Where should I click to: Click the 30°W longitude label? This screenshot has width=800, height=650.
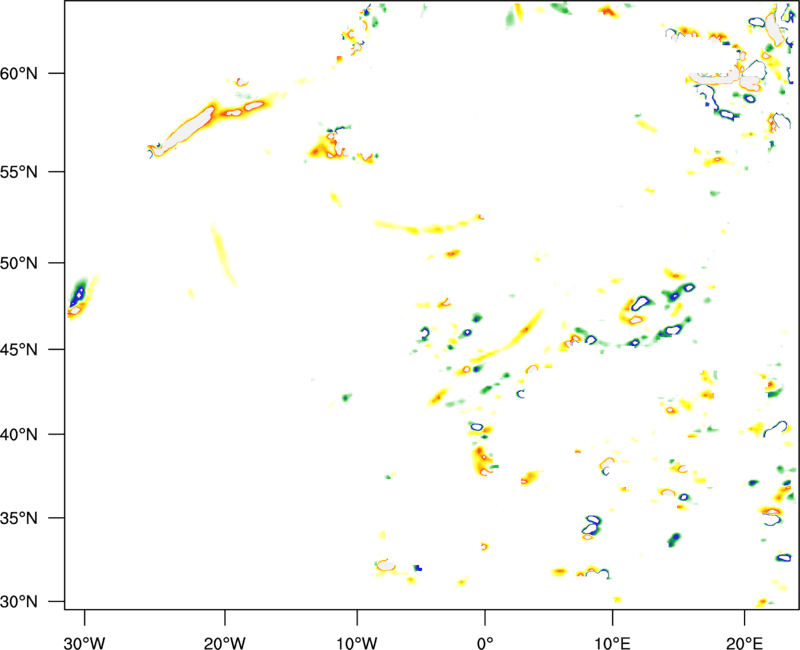(x=85, y=643)
